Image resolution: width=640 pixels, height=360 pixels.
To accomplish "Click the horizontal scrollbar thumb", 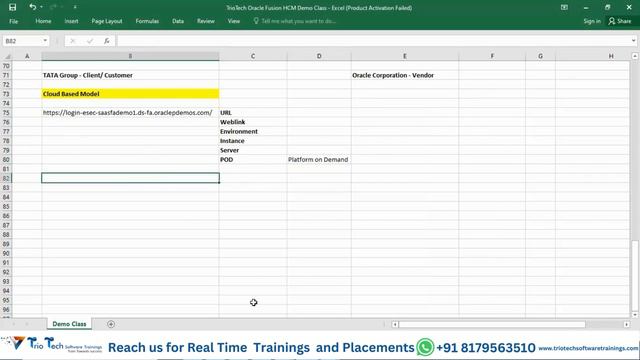I will point(492,324).
